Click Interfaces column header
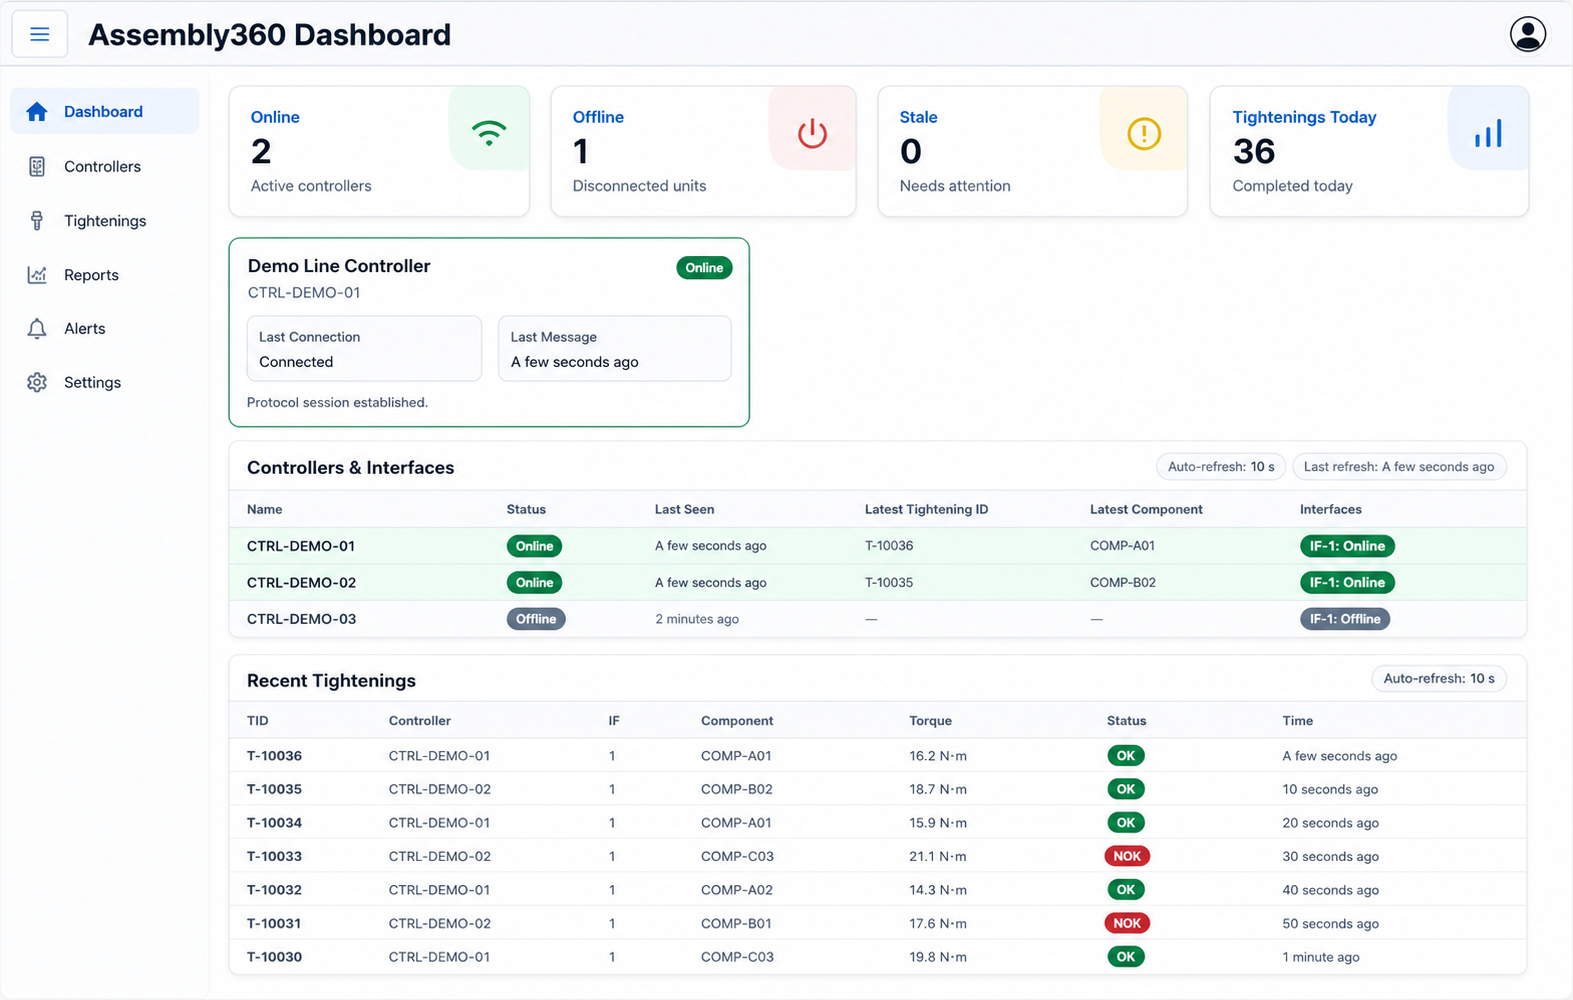The width and height of the screenshot is (1573, 1000). pyautogui.click(x=1331, y=509)
